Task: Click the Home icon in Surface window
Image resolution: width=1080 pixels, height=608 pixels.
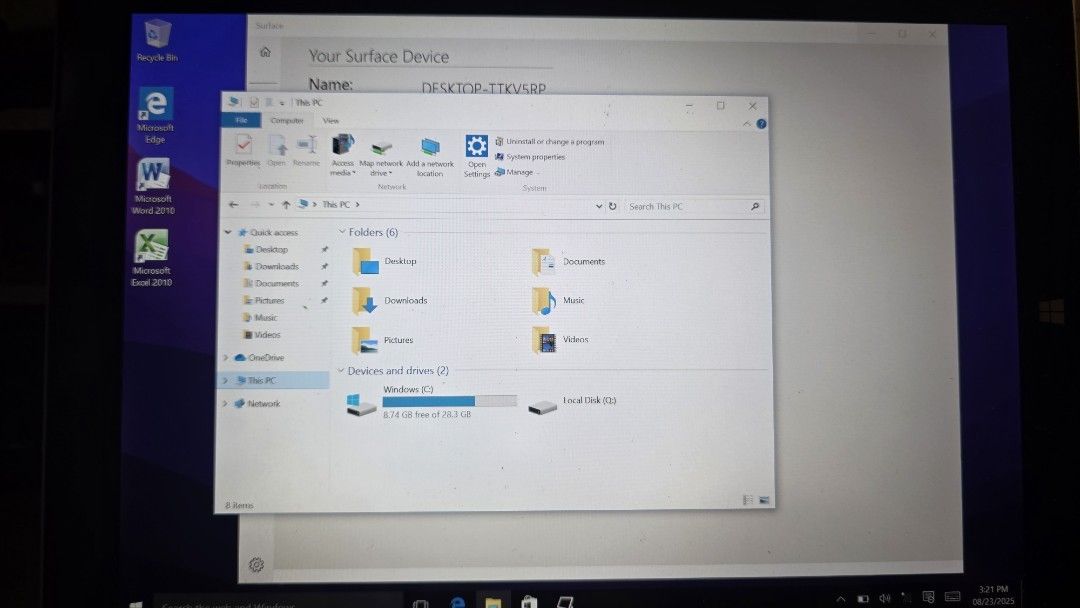Action: pos(265,52)
